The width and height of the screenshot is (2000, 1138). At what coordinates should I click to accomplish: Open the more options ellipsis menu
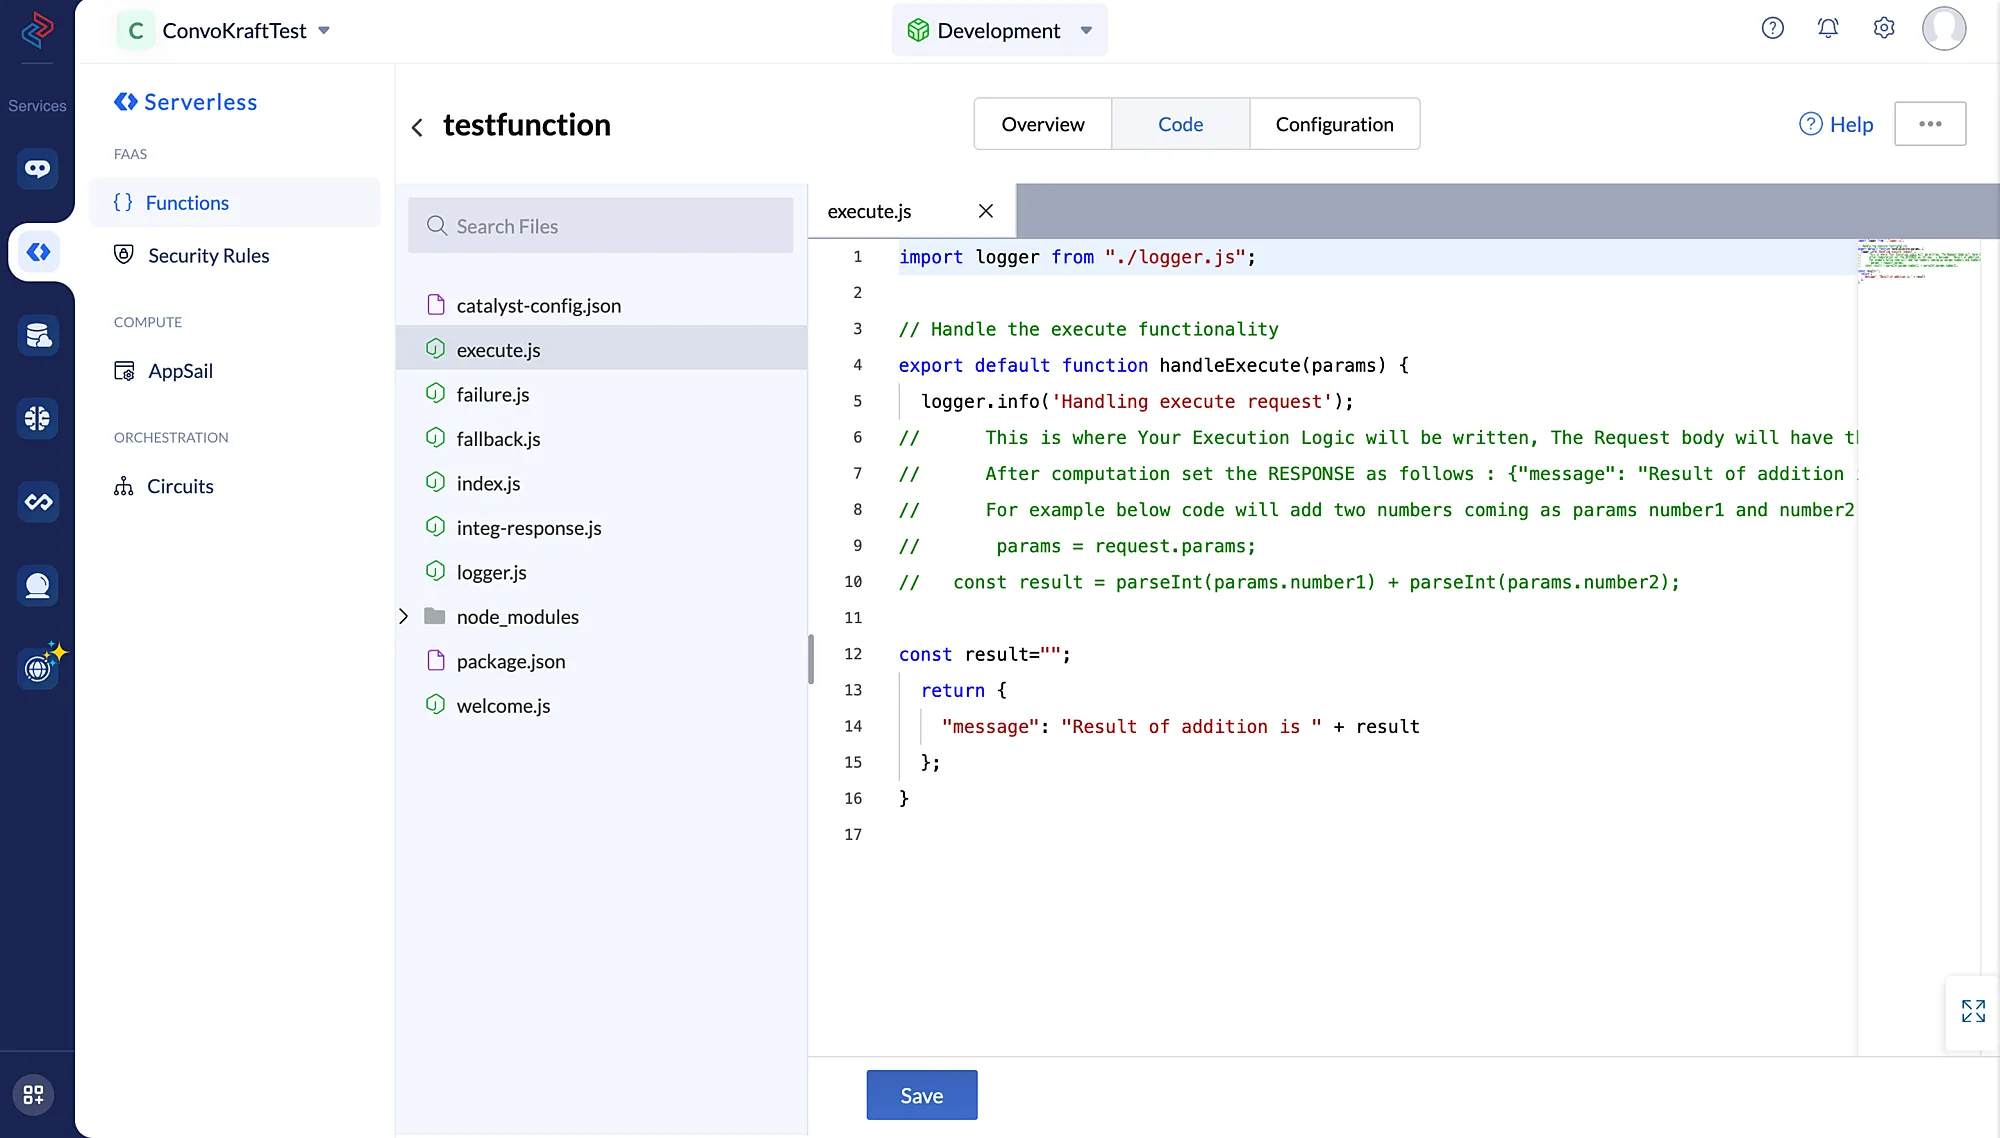click(1930, 124)
